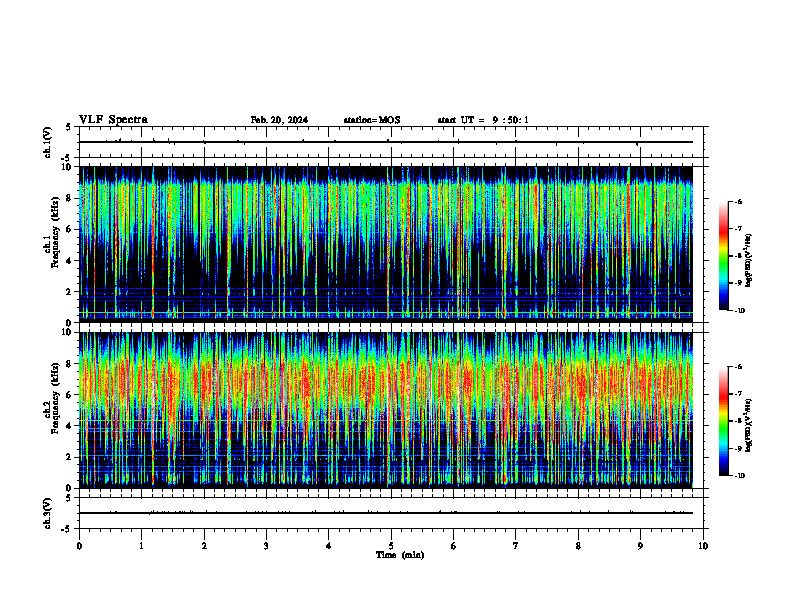
Task: Click time axis tick label "3"
Action: pos(266,546)
